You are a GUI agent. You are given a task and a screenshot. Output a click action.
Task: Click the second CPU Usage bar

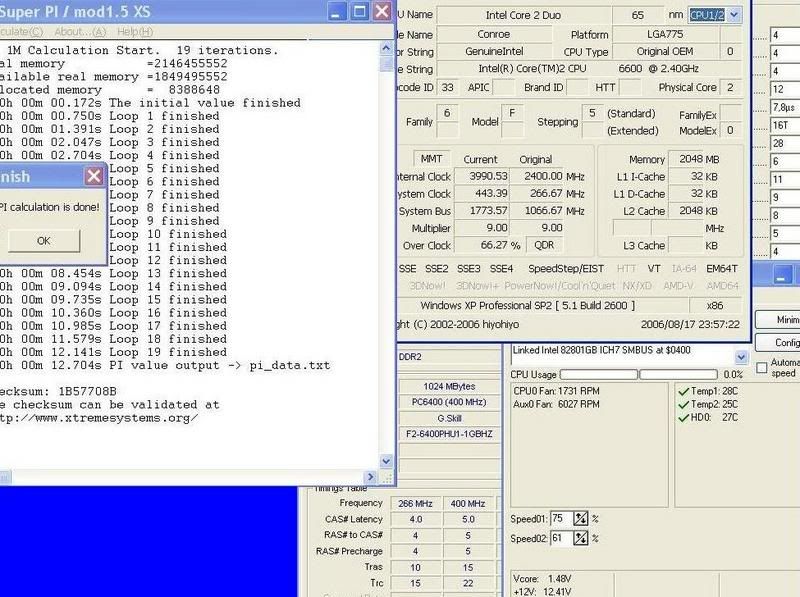[679, 375]
